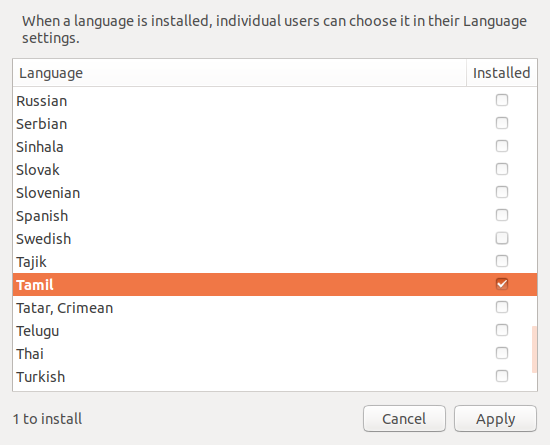The height and width of the screenshot is (445, 550).
Task: Check the Russian installed checkbox
Action: (502, 100)
